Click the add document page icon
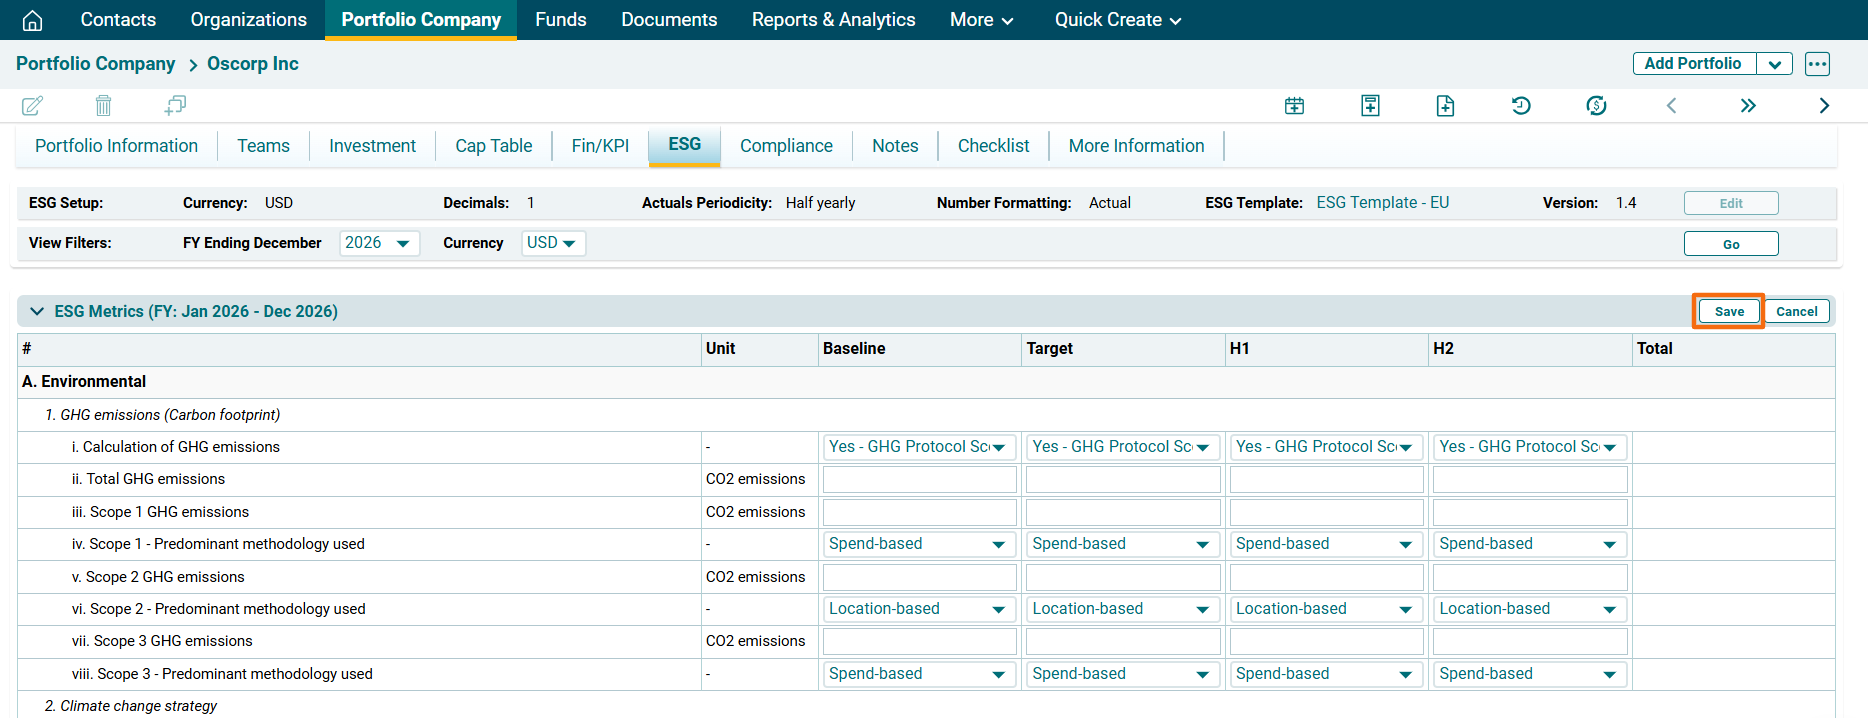This screenshot has height=718, width=1868. [x=1445, y=105]
